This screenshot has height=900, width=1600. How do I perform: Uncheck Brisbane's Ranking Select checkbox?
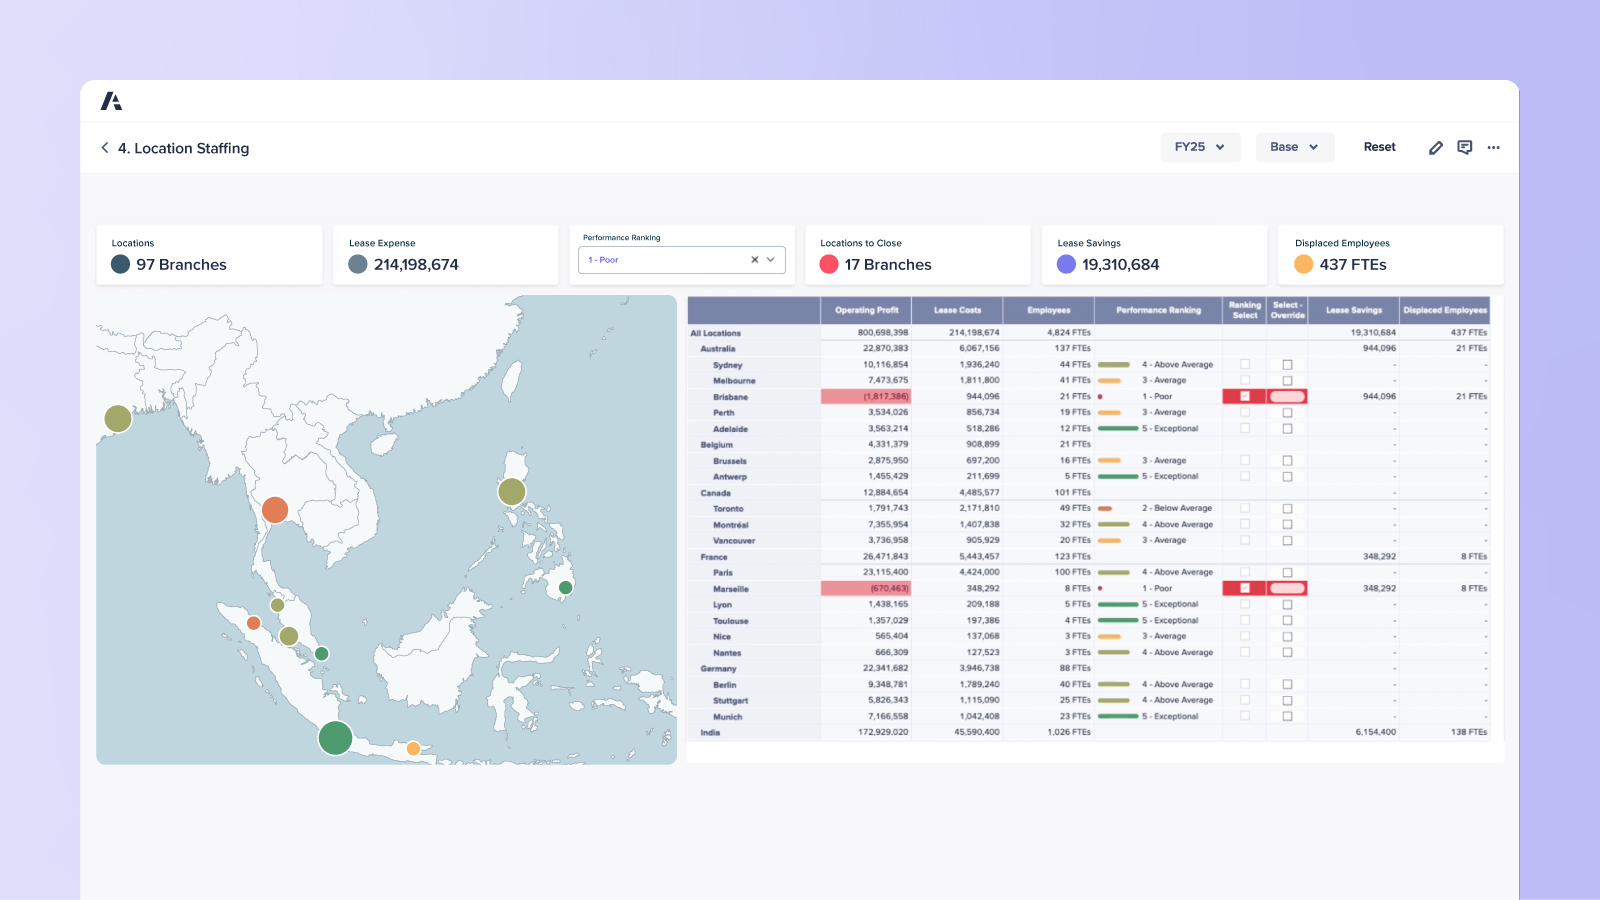tap(1244, 396)
